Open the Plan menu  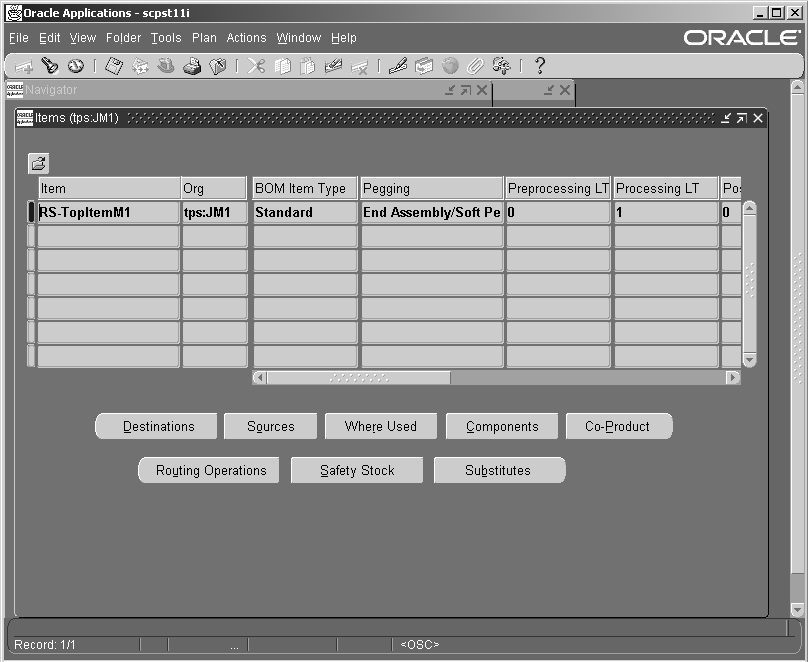pyautogui.click(x=204, y=38)
